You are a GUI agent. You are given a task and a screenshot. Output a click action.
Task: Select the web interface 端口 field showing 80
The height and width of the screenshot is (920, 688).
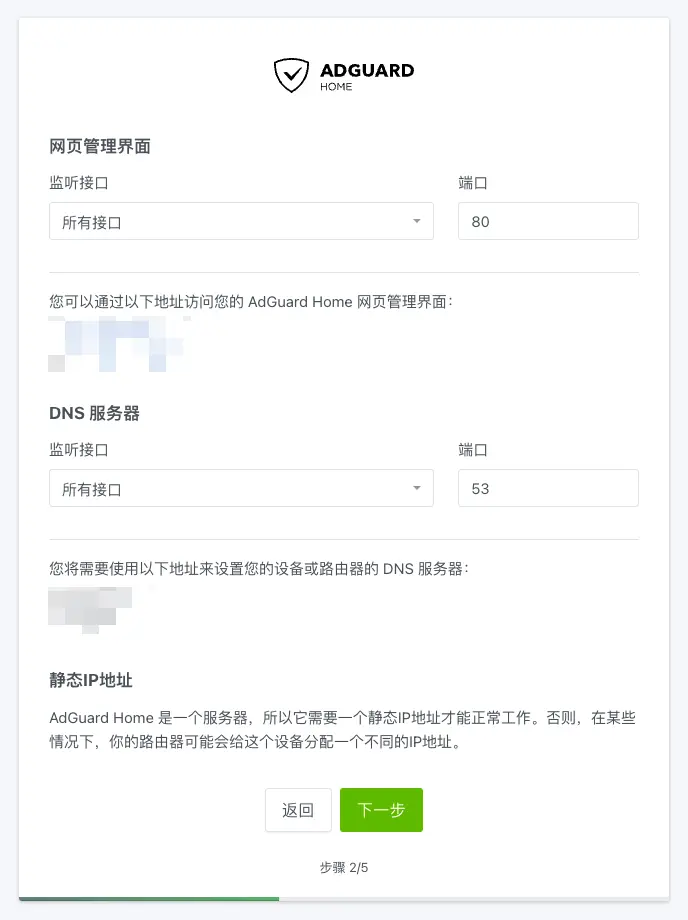(x=548, y=220)
